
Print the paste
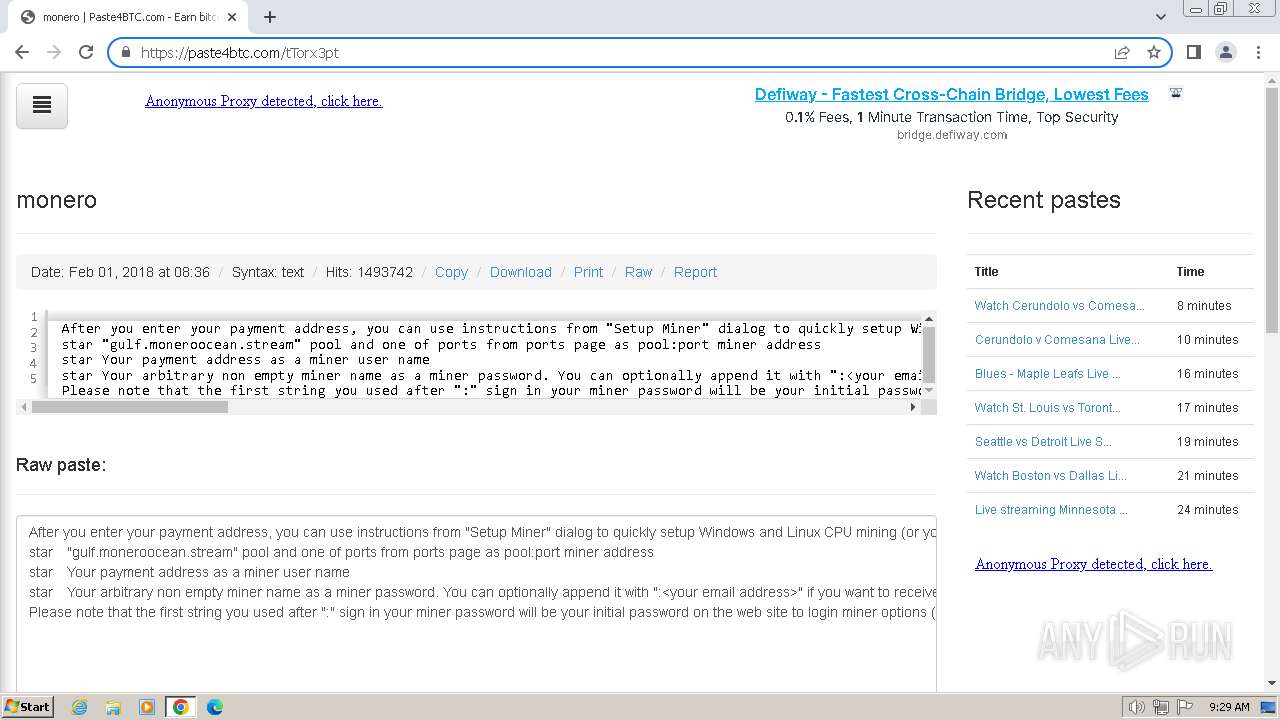pyautogui.click(x=588, y=272)
